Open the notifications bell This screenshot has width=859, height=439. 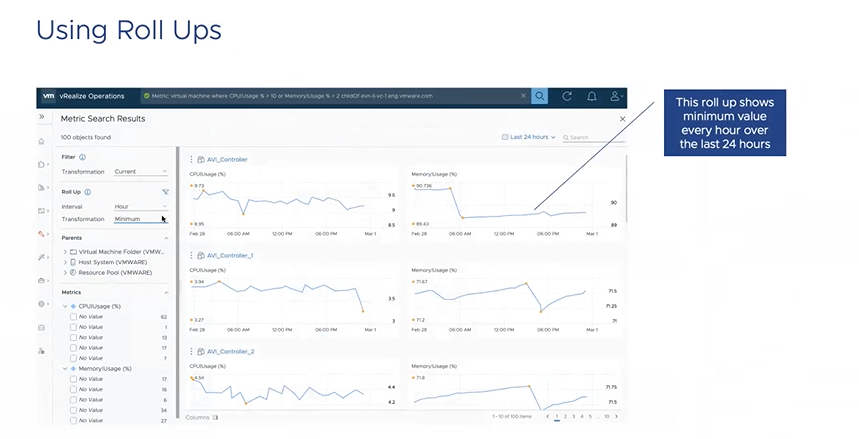pos(592,96)
